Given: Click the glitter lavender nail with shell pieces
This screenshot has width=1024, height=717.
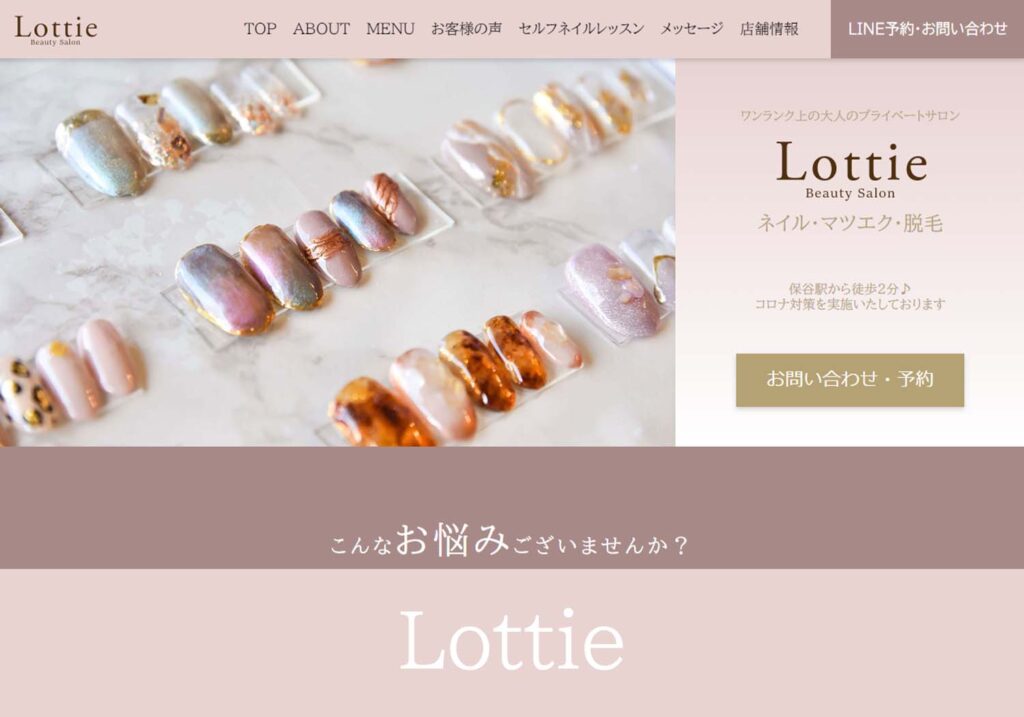Looking at the screenshot, I should click(x=604, y=291).
